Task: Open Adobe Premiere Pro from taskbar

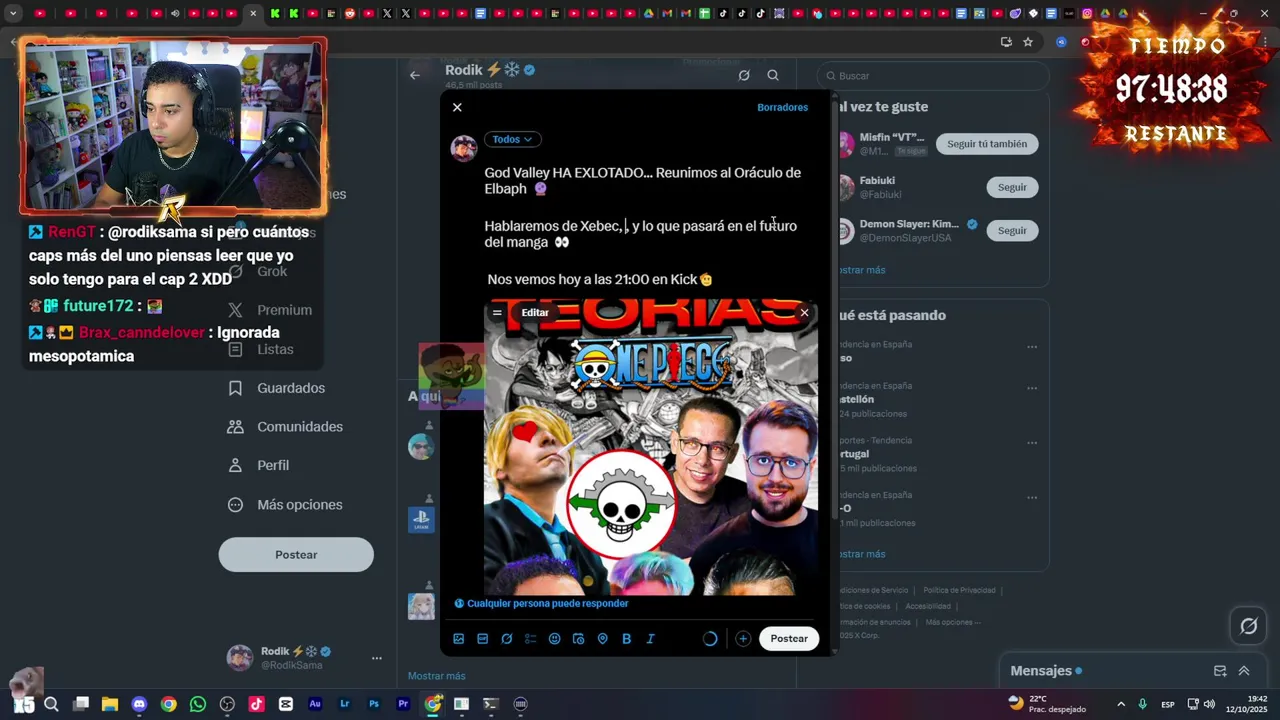Action: point(403,704)
